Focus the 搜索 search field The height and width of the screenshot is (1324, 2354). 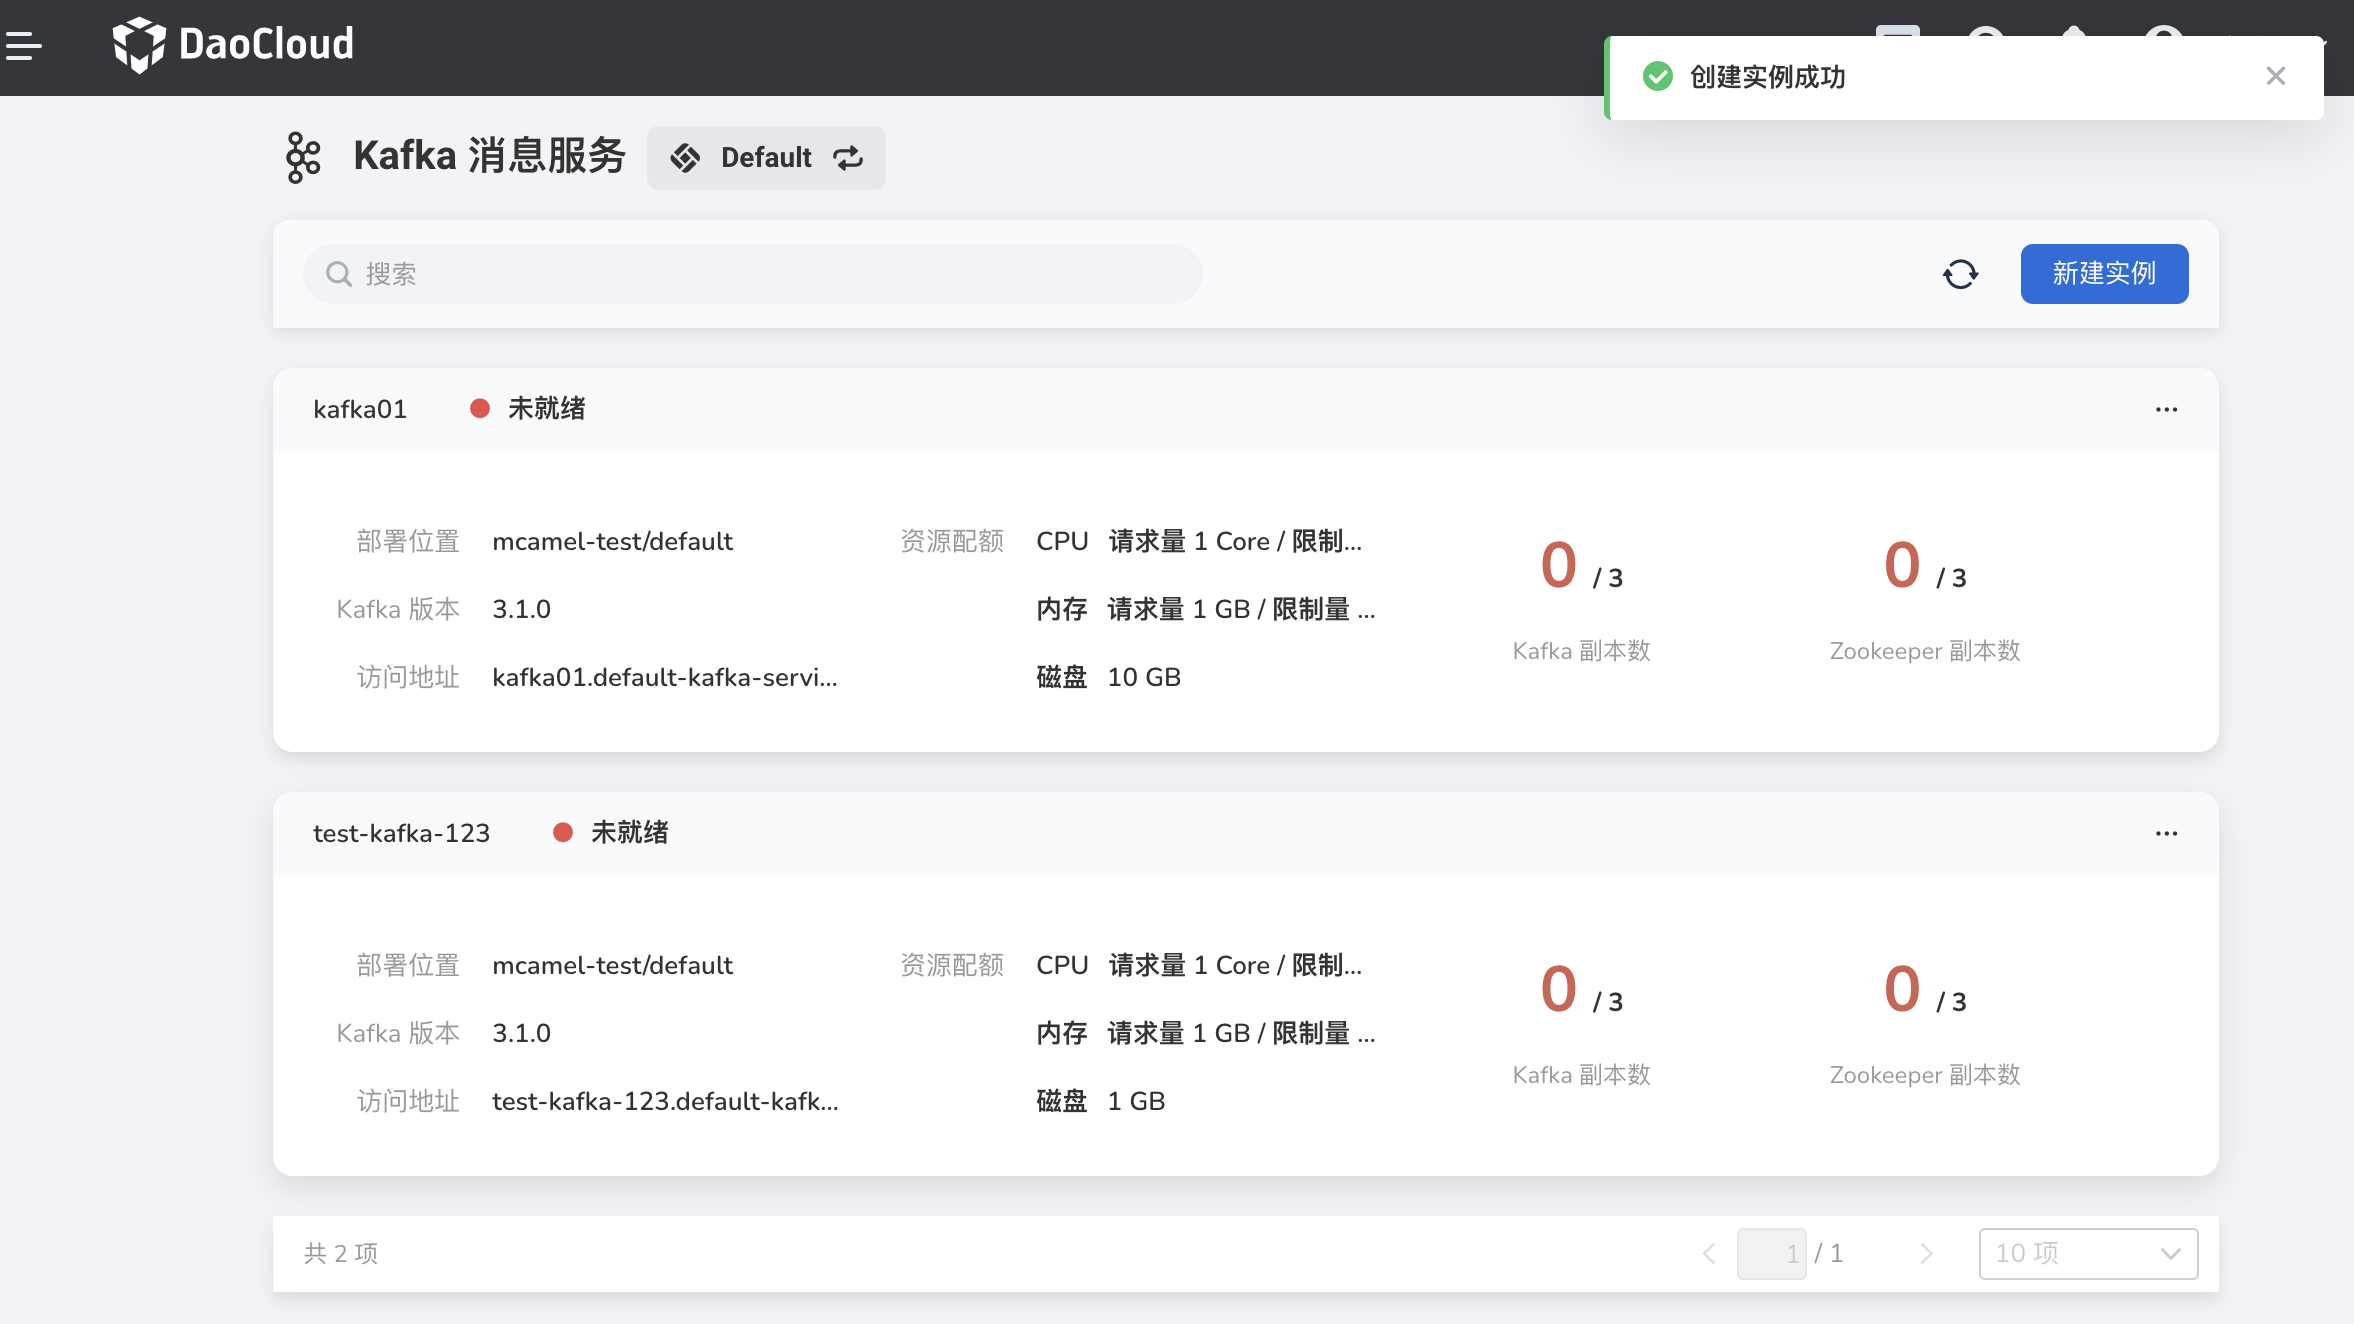(752, 274)
